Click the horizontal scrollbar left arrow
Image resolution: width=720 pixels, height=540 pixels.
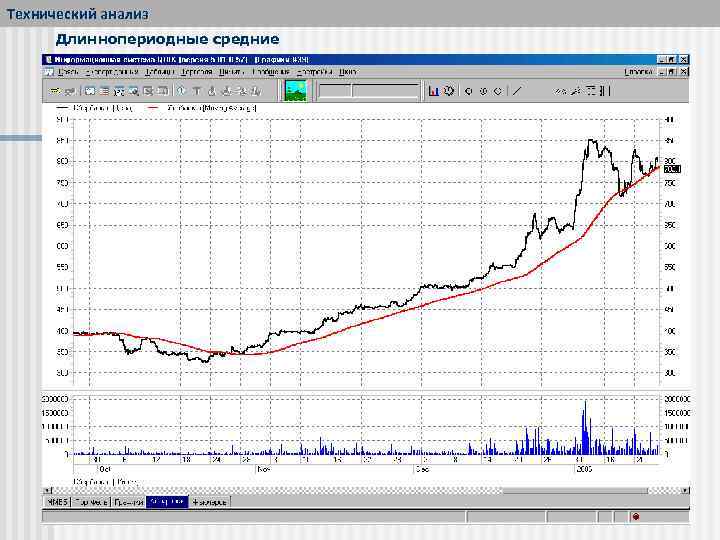point(47,490)
